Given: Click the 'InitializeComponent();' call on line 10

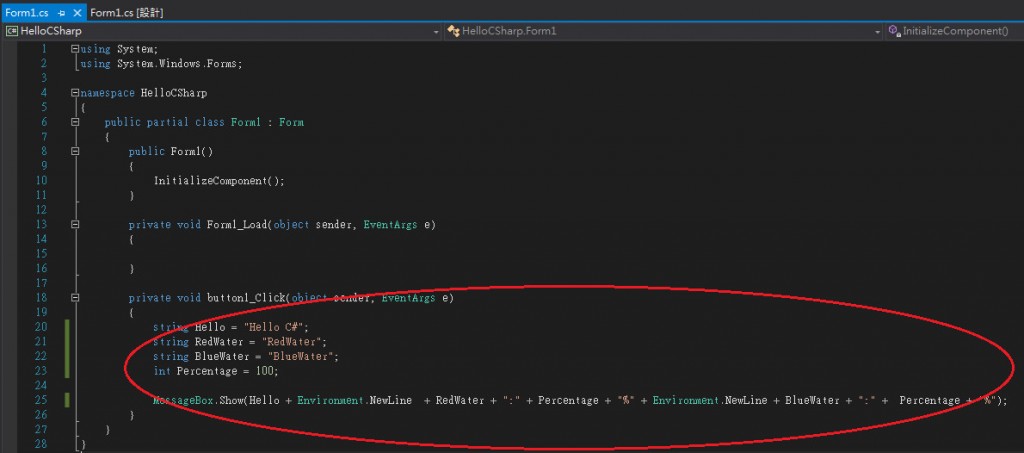Looking at the screenshot, I should 219,181.
